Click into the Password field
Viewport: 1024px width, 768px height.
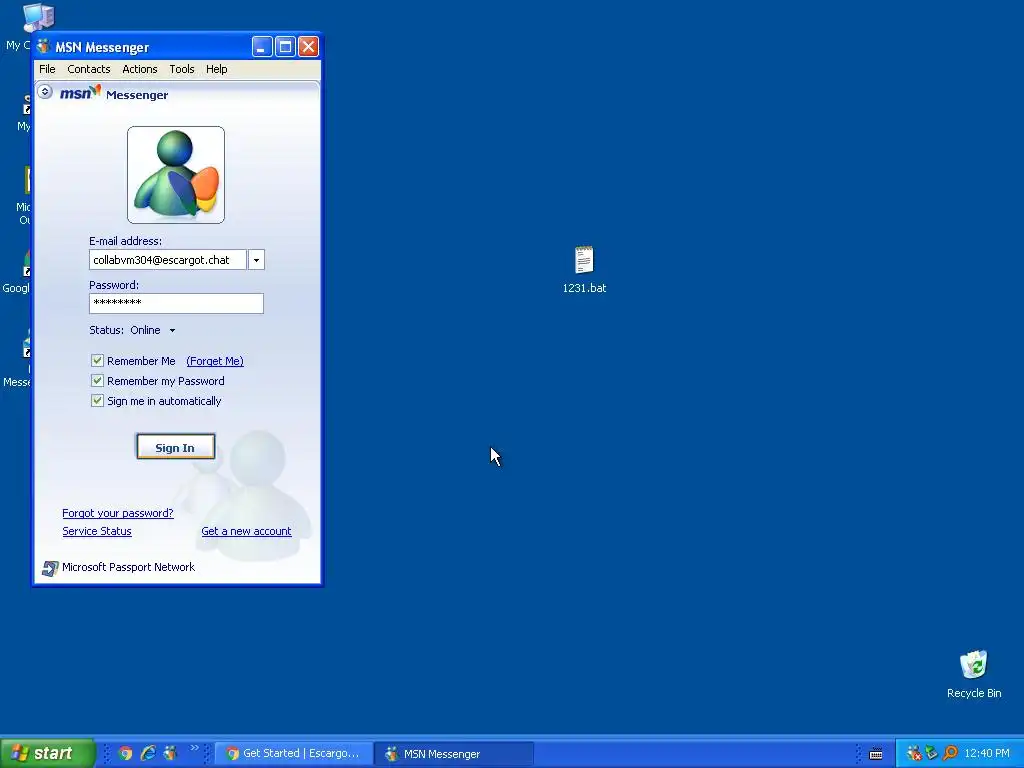[176, 303]
